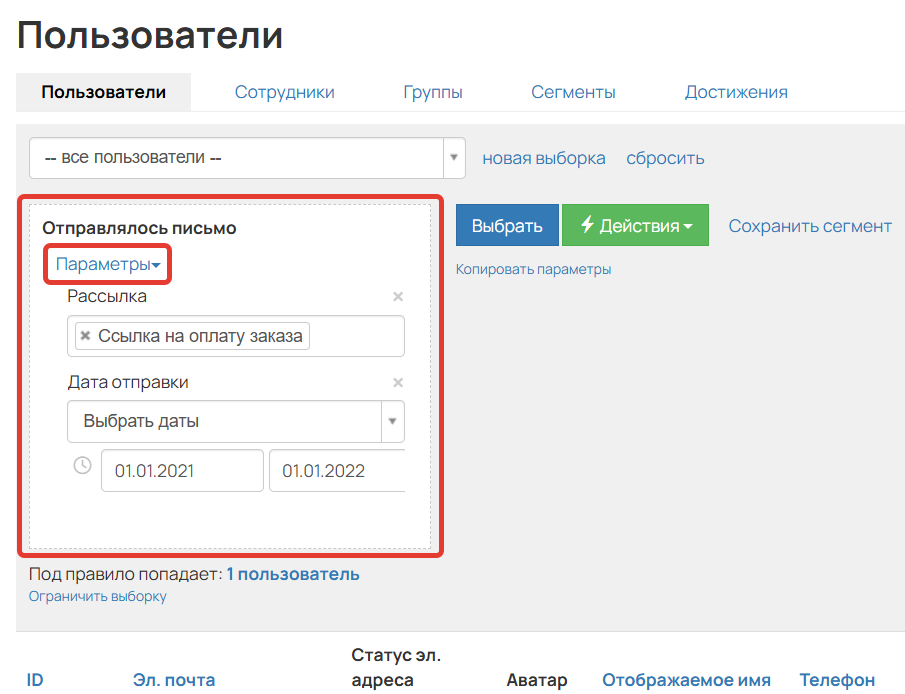Click the x to remove Рассылка filter

coord(397,296)
